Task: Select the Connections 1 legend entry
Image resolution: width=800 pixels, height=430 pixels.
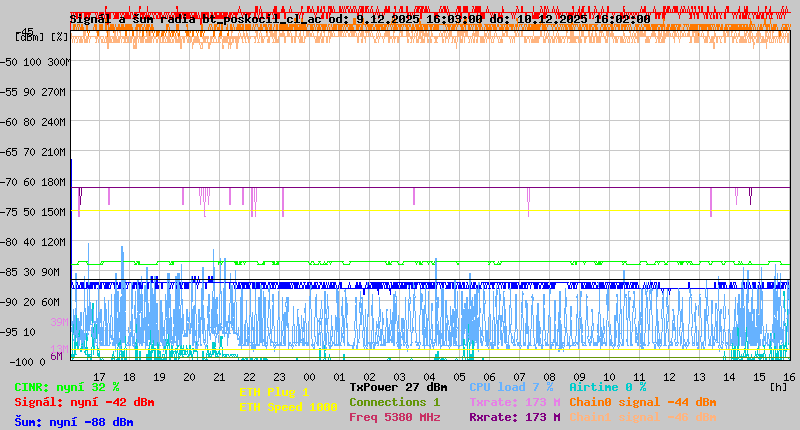Action: (394, 402)
